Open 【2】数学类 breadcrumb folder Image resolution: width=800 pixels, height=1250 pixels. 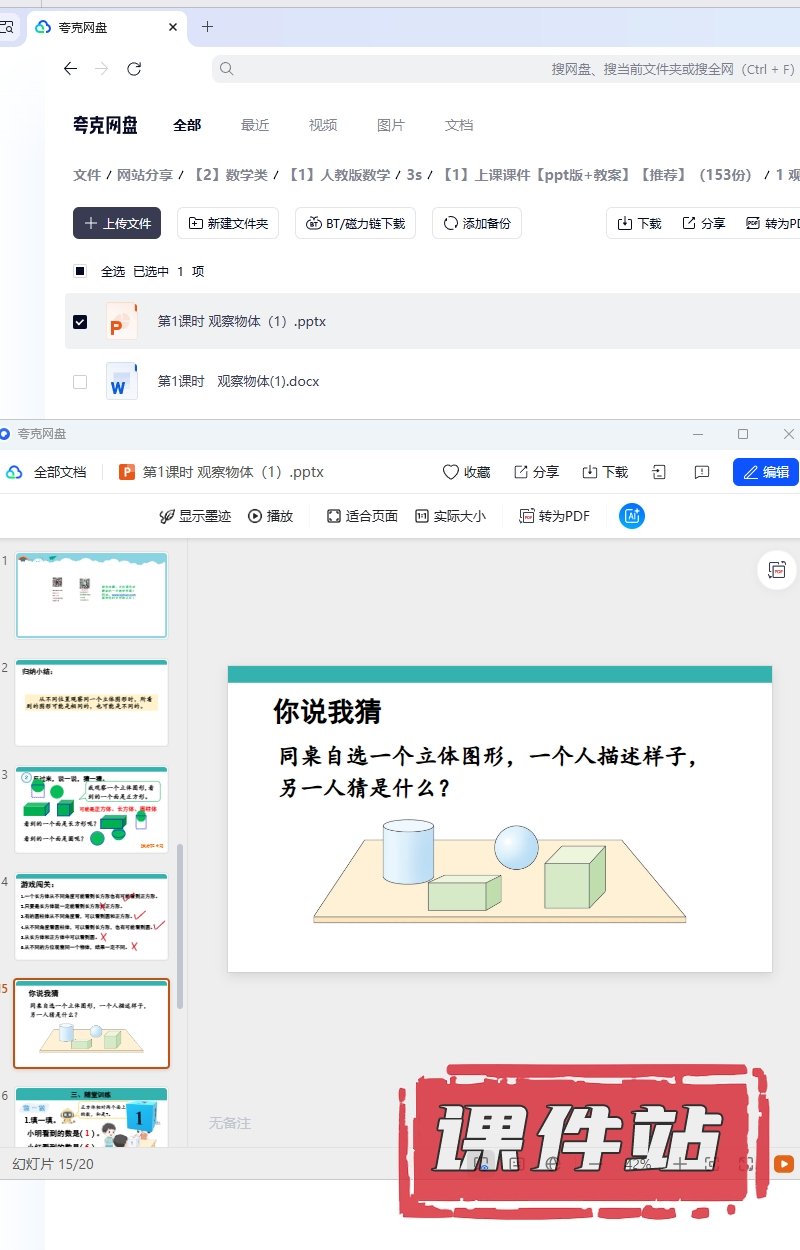[231, 175]
